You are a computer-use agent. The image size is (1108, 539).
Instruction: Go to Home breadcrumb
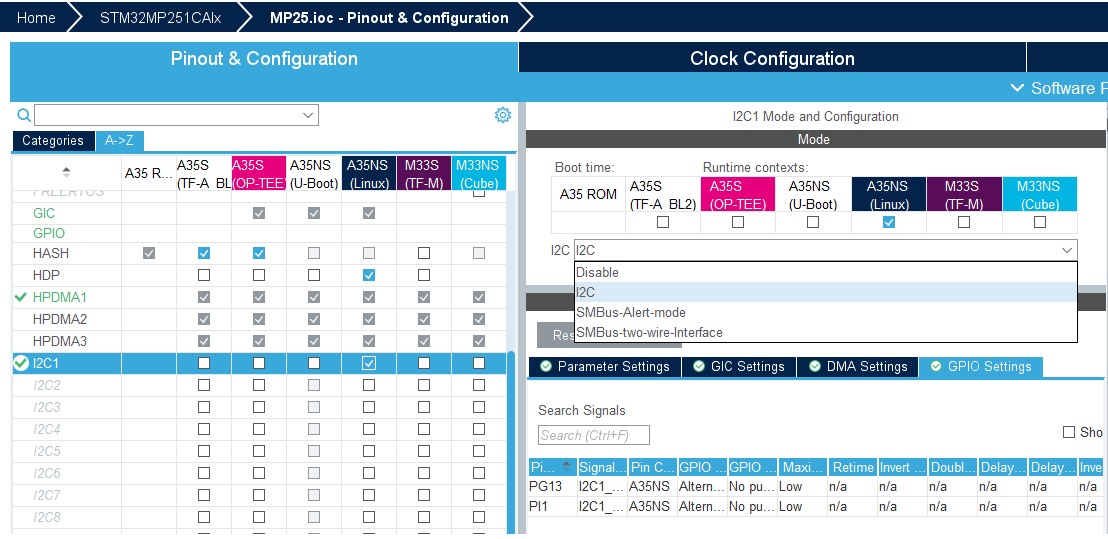[36, 18]
